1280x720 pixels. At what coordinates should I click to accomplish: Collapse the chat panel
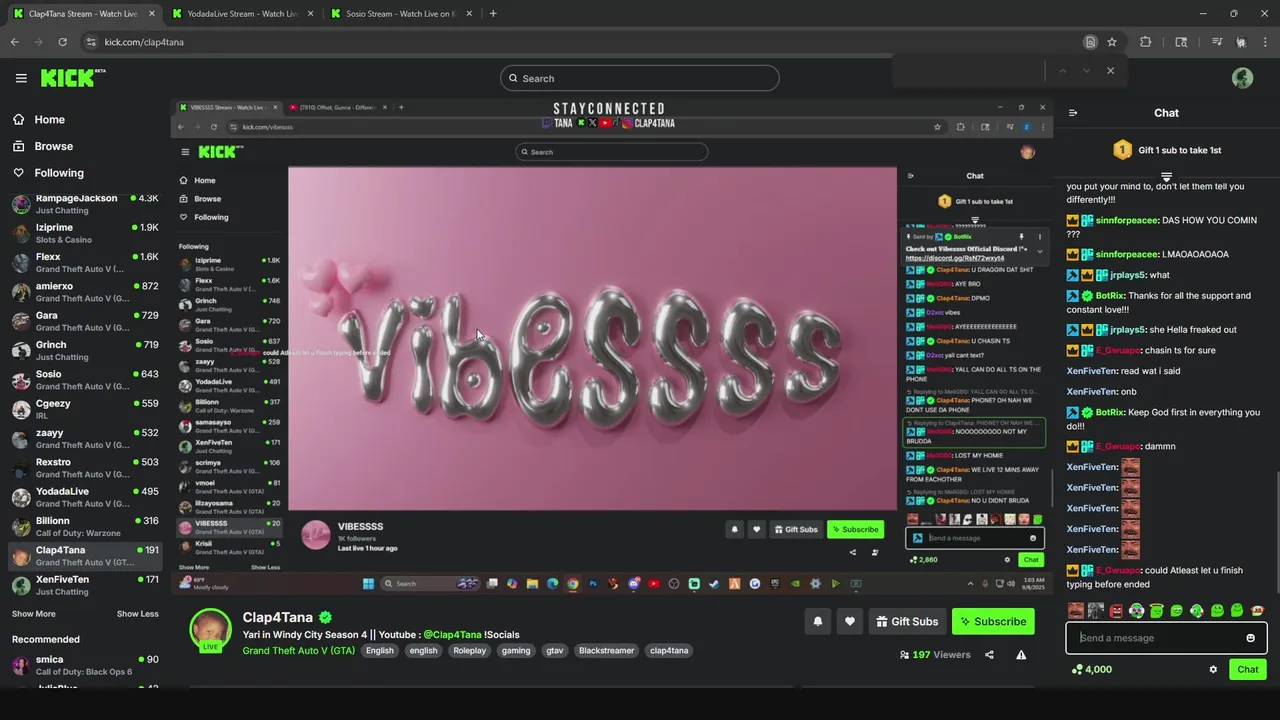click(1073, 113)
